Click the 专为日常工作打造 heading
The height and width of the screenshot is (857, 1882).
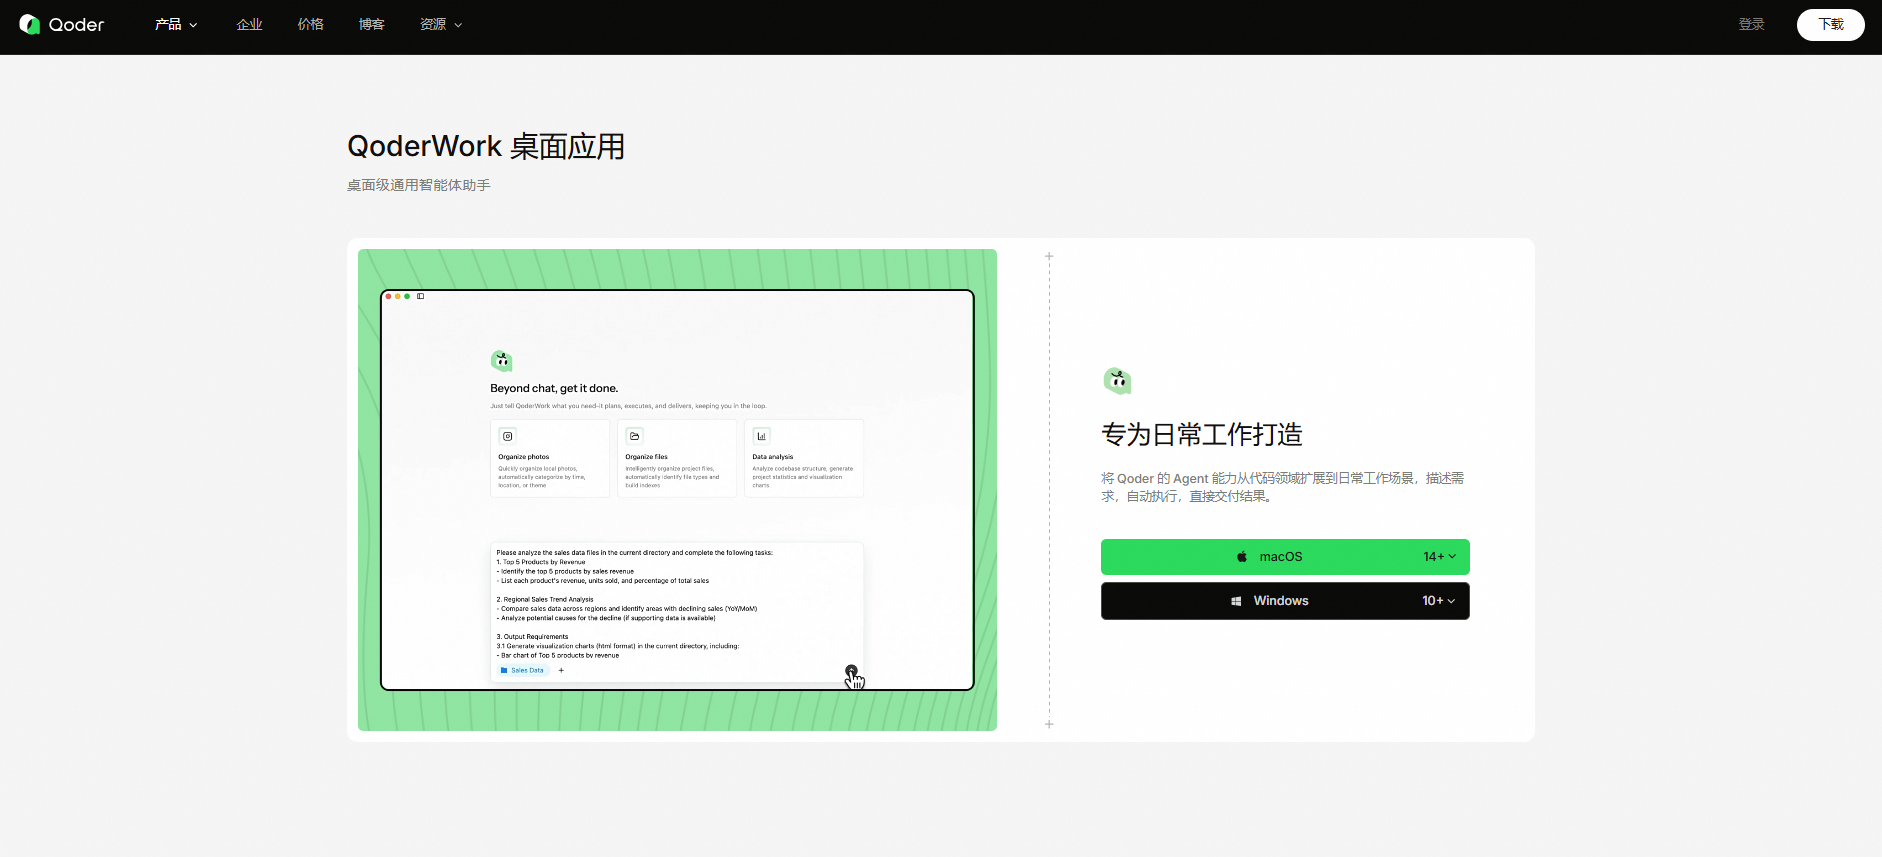click(x=1202, y=435)
